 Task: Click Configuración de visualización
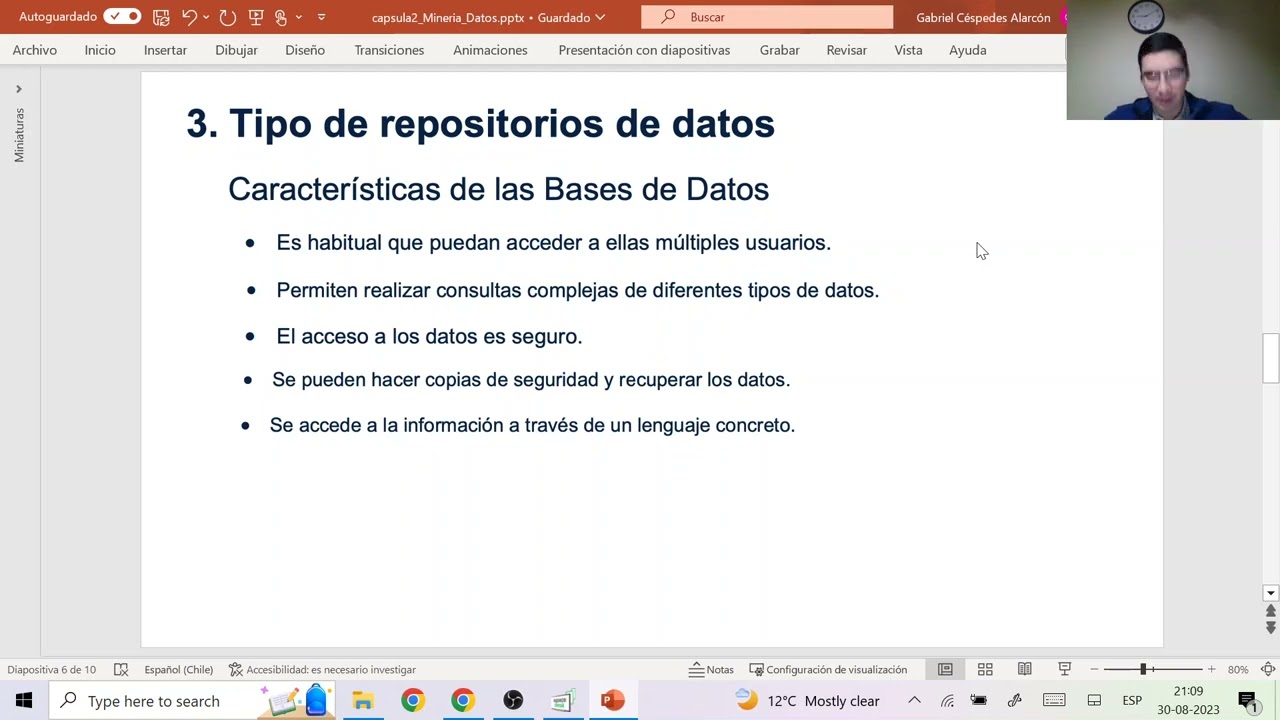tap(828, 669)
